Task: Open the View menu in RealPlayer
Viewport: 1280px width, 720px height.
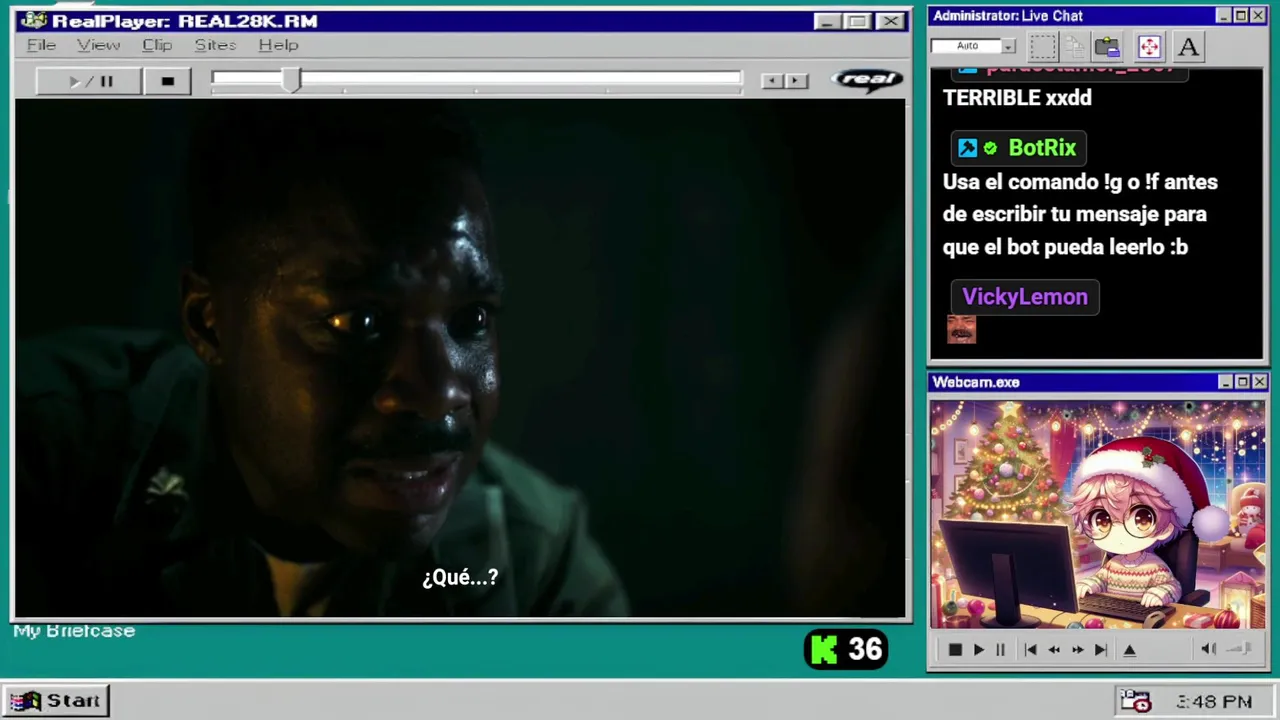Action: pyautogui.click(x=98, y=45)
